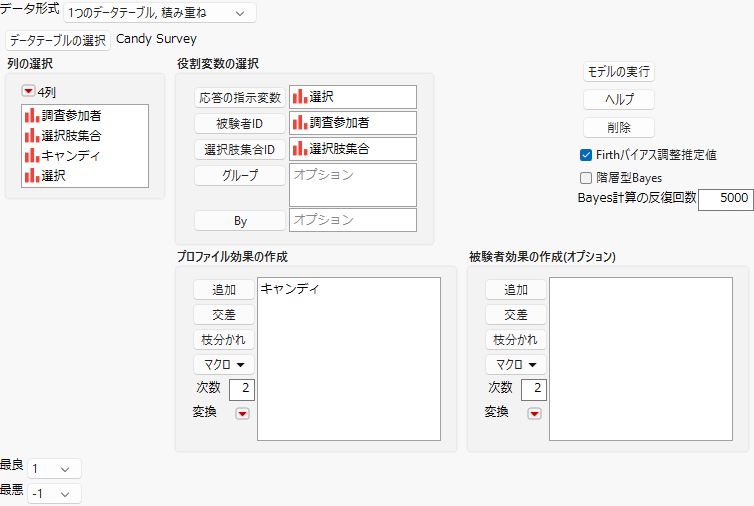Open the データ形式 dropdown
Screen dimensions: 754x506
point(160,13)
